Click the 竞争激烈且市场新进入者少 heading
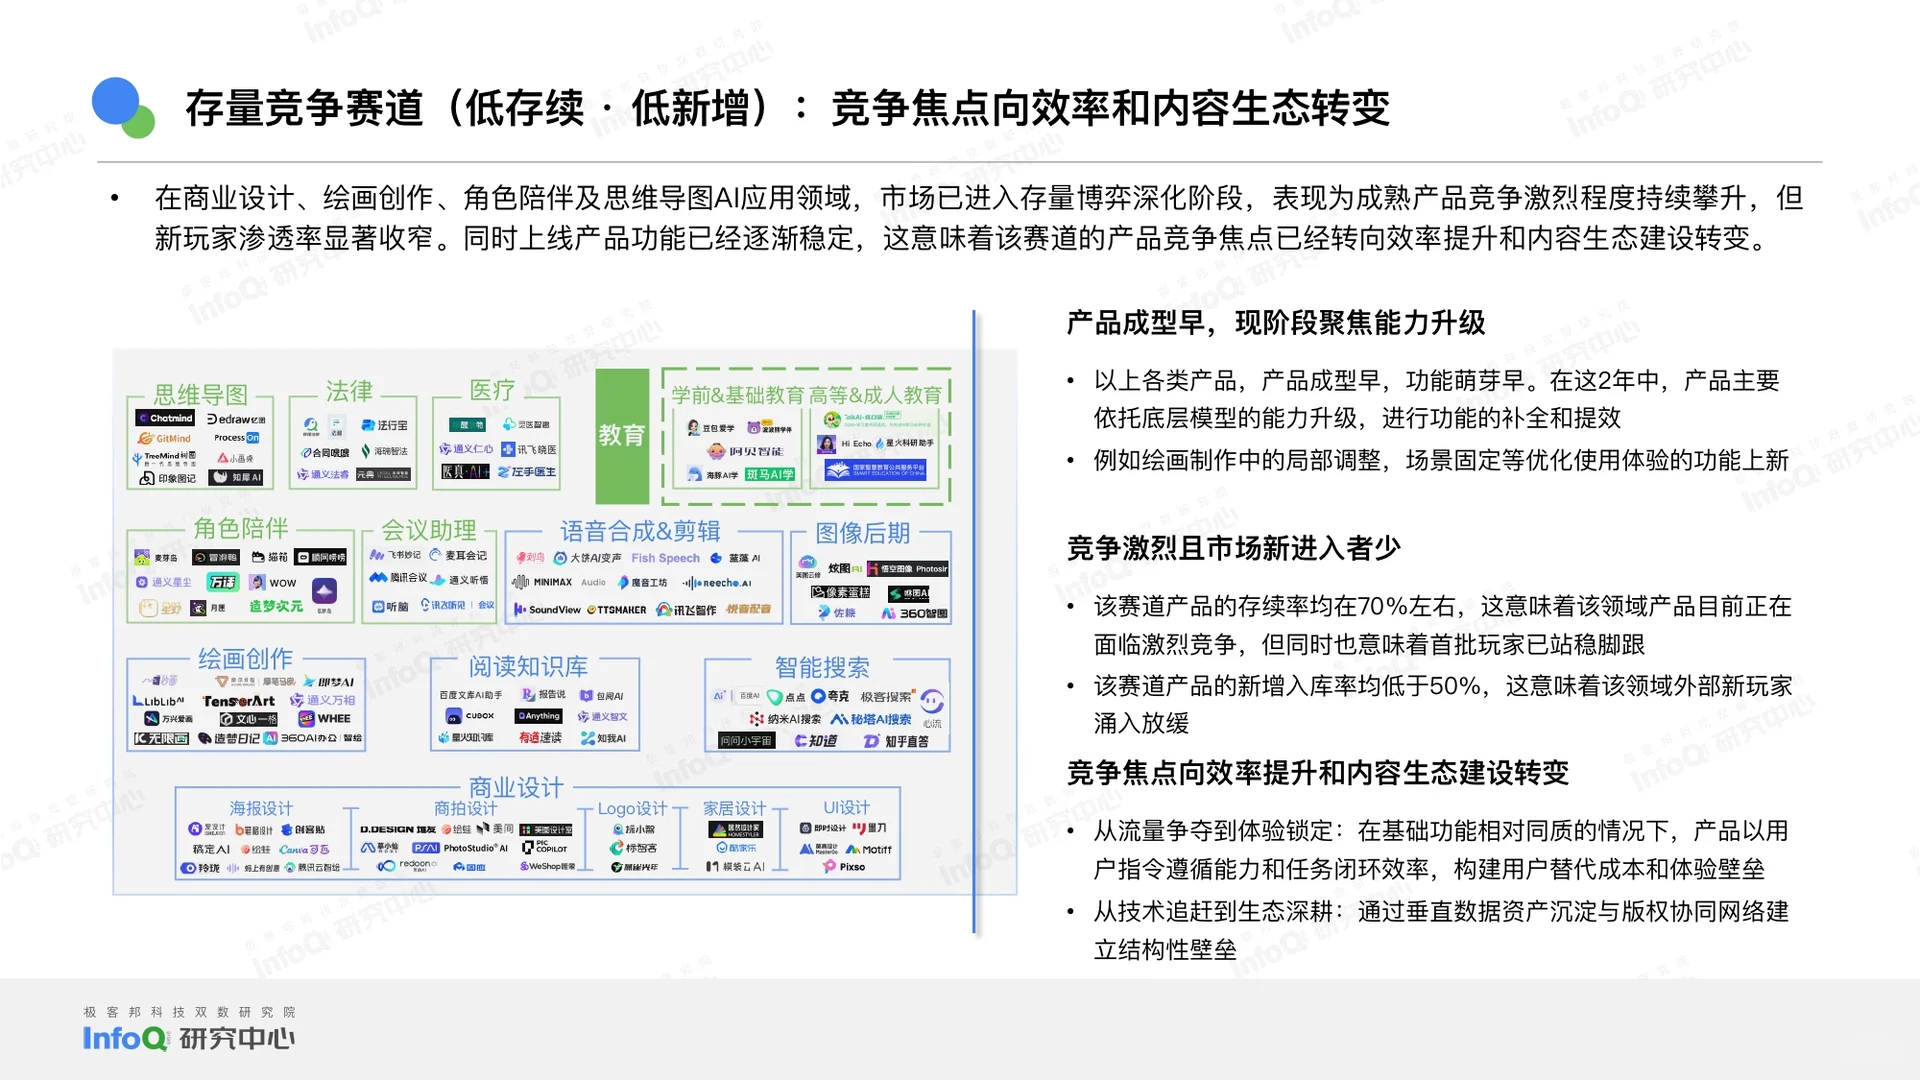The height and width of the screenshot is (1080, 1920). coord(1234,548)
